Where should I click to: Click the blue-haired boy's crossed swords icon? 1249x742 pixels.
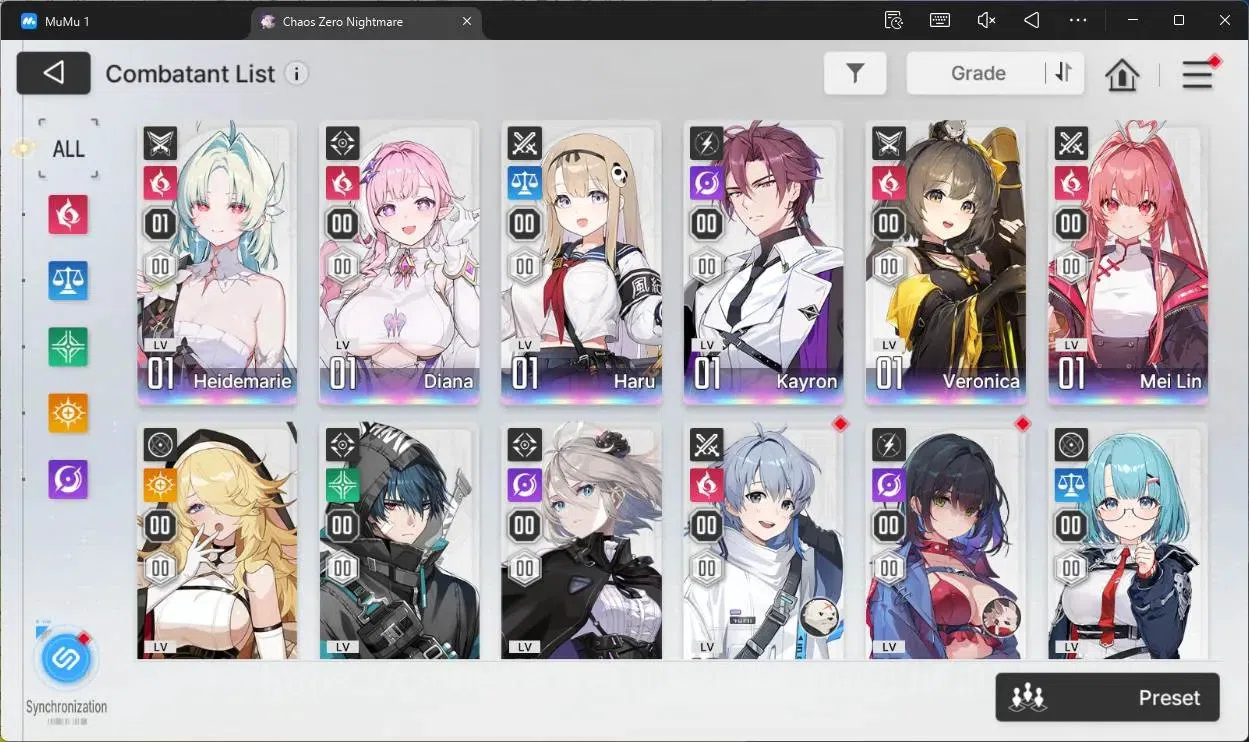[x=707, y=446]
